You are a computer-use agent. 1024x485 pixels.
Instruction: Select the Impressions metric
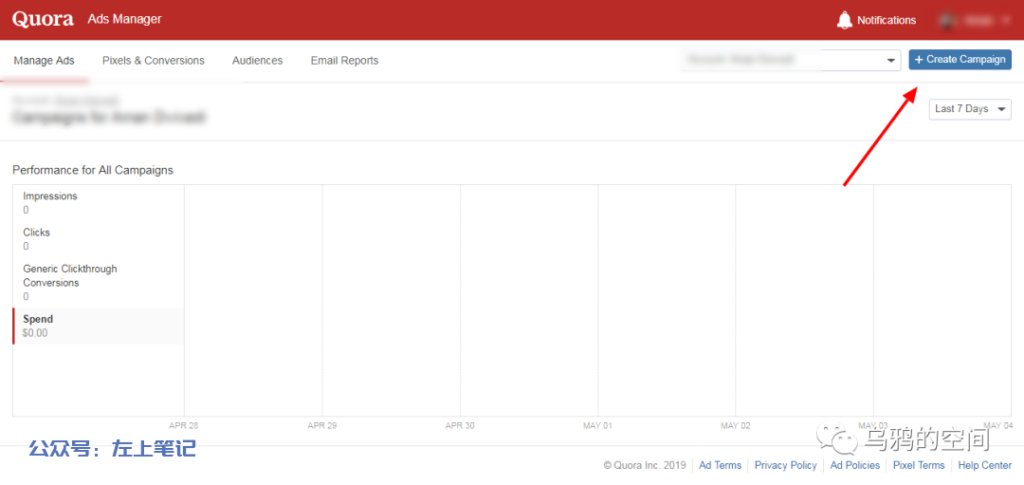98,202
